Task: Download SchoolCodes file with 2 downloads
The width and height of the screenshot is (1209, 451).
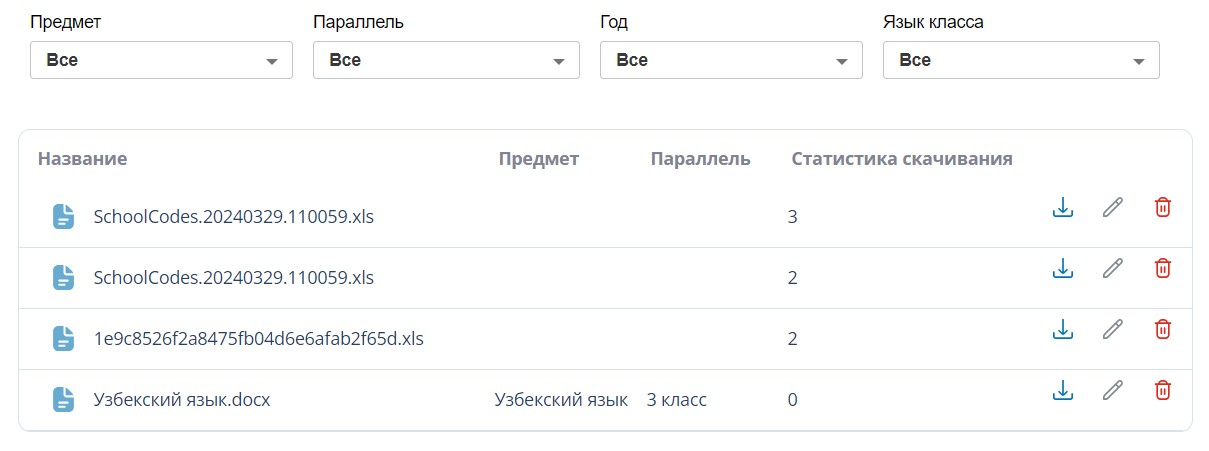Action: pos(1063,268)
